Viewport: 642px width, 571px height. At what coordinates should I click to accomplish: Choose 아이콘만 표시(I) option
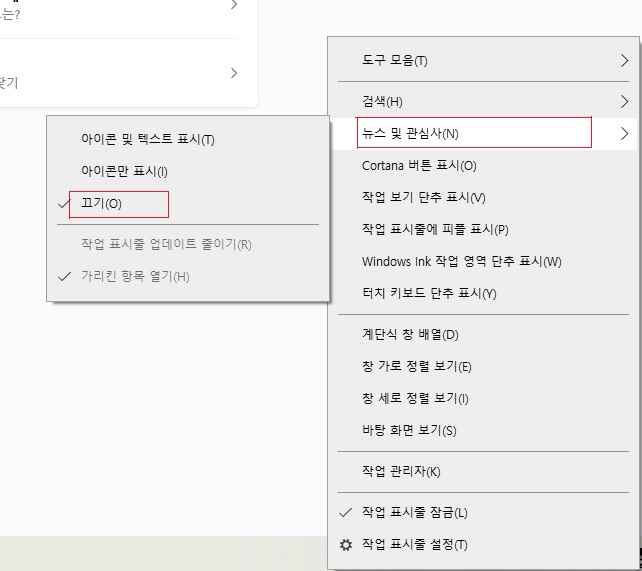click(x=124, y=172)
